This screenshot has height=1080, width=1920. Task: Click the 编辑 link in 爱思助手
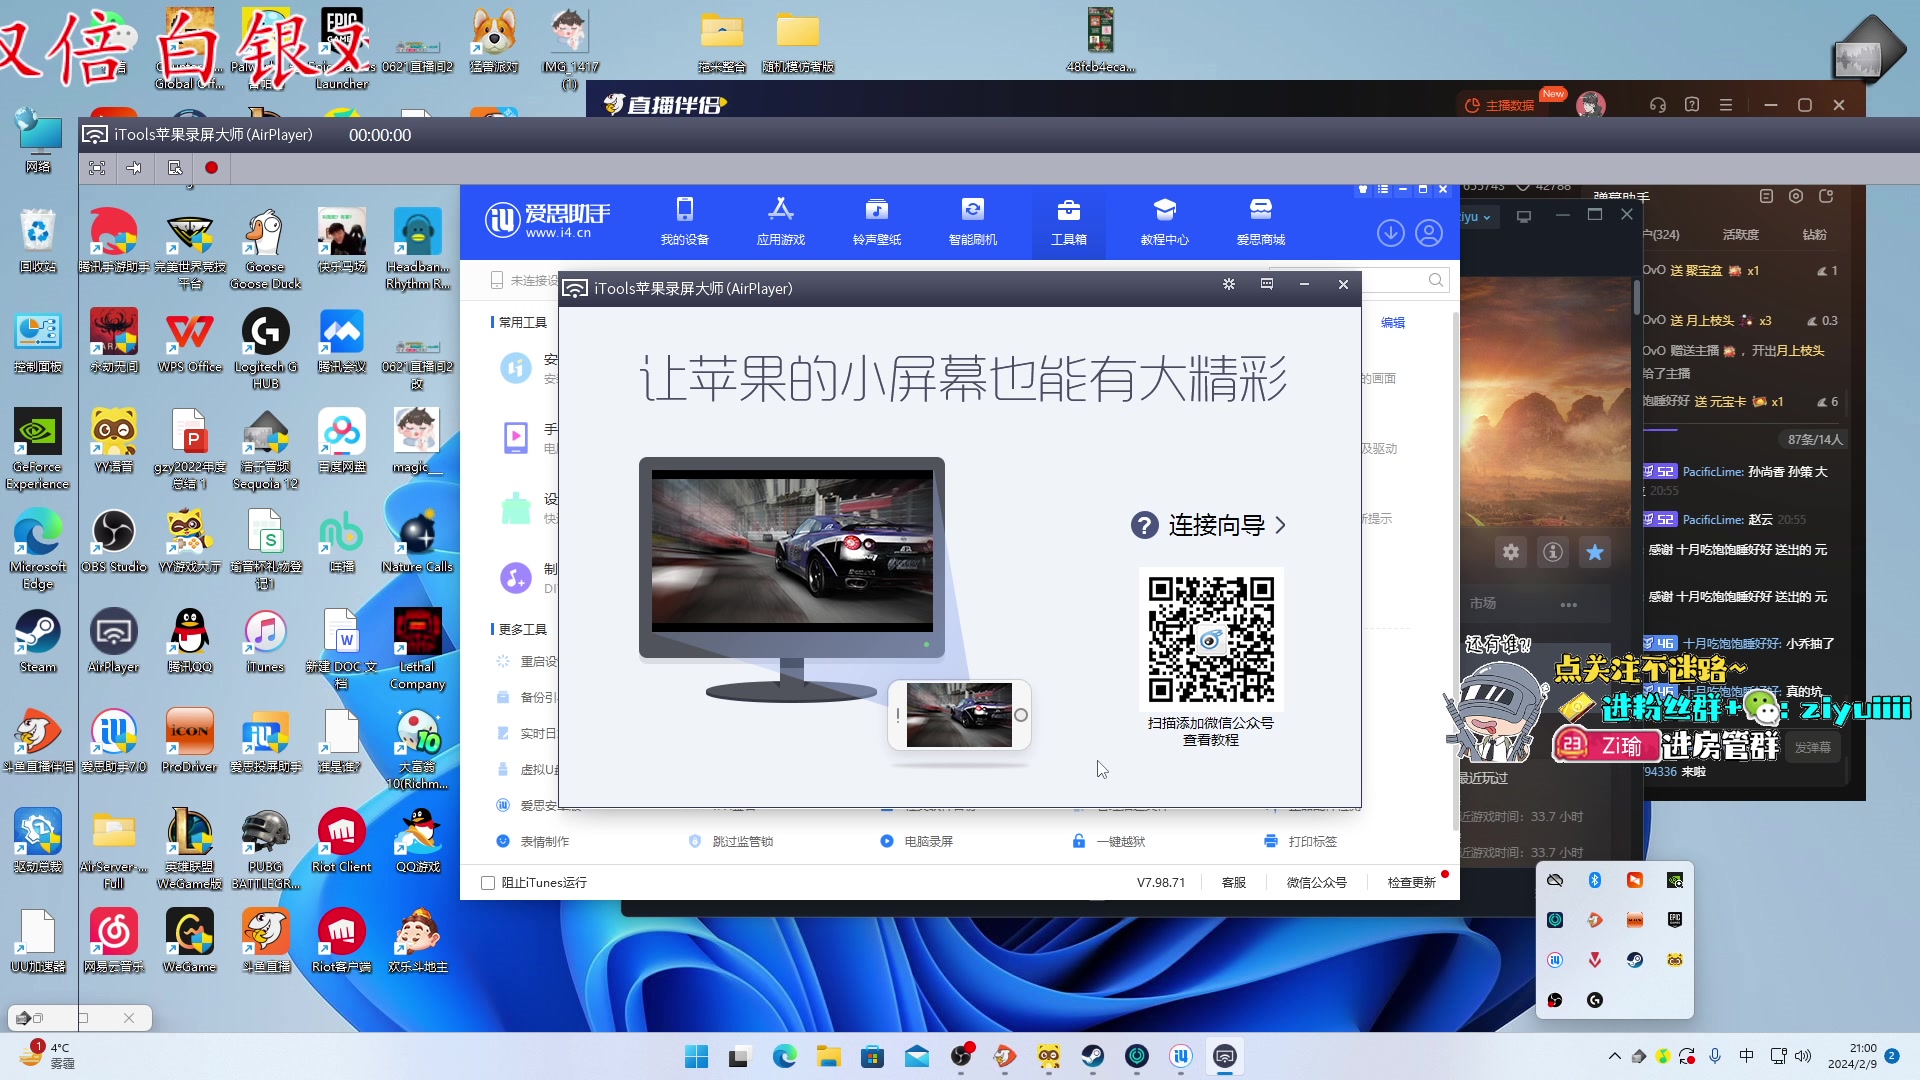[1393, 322]
